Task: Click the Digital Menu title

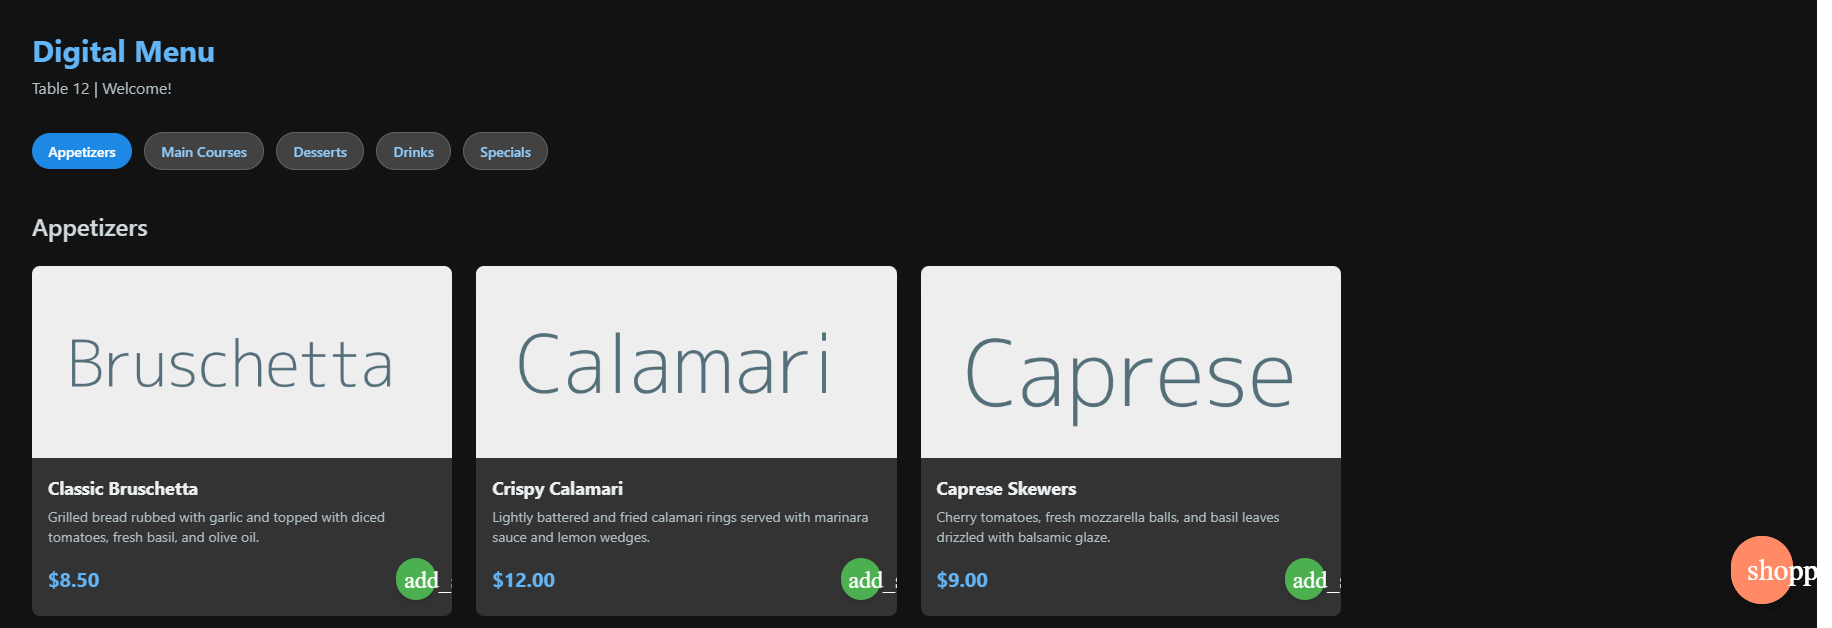Action: tap(123, 52)
